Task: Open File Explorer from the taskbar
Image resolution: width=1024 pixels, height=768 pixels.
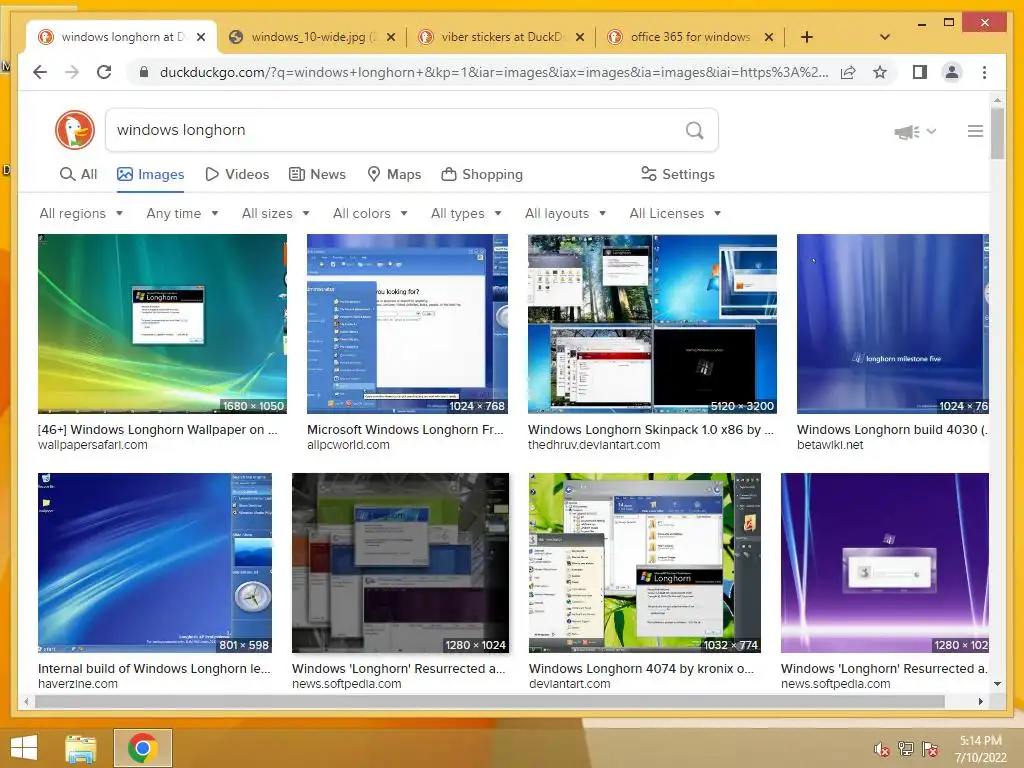Action: [x=80, y=748]
